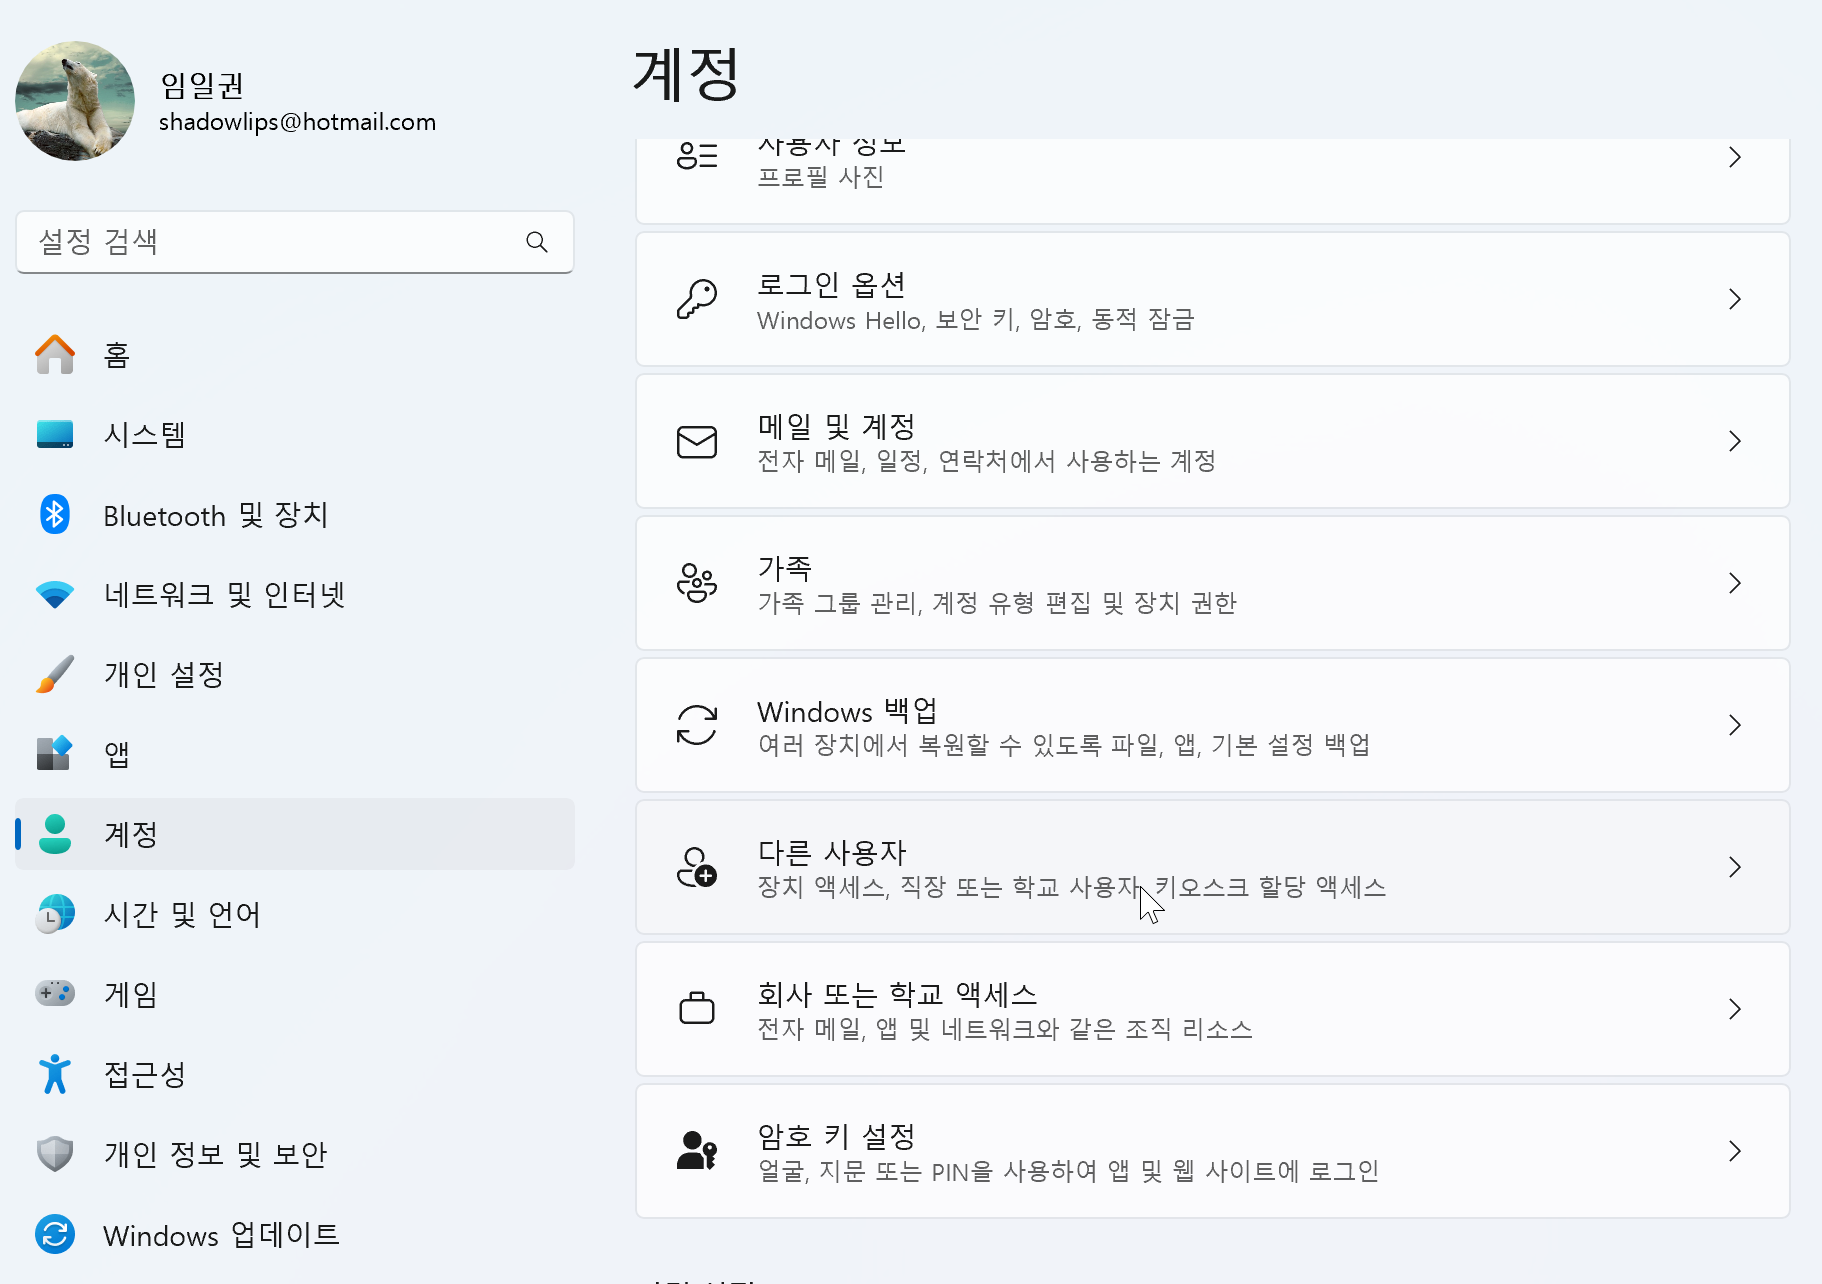Select the Wi-Fi network icon in the sidebar

(55, 595)
